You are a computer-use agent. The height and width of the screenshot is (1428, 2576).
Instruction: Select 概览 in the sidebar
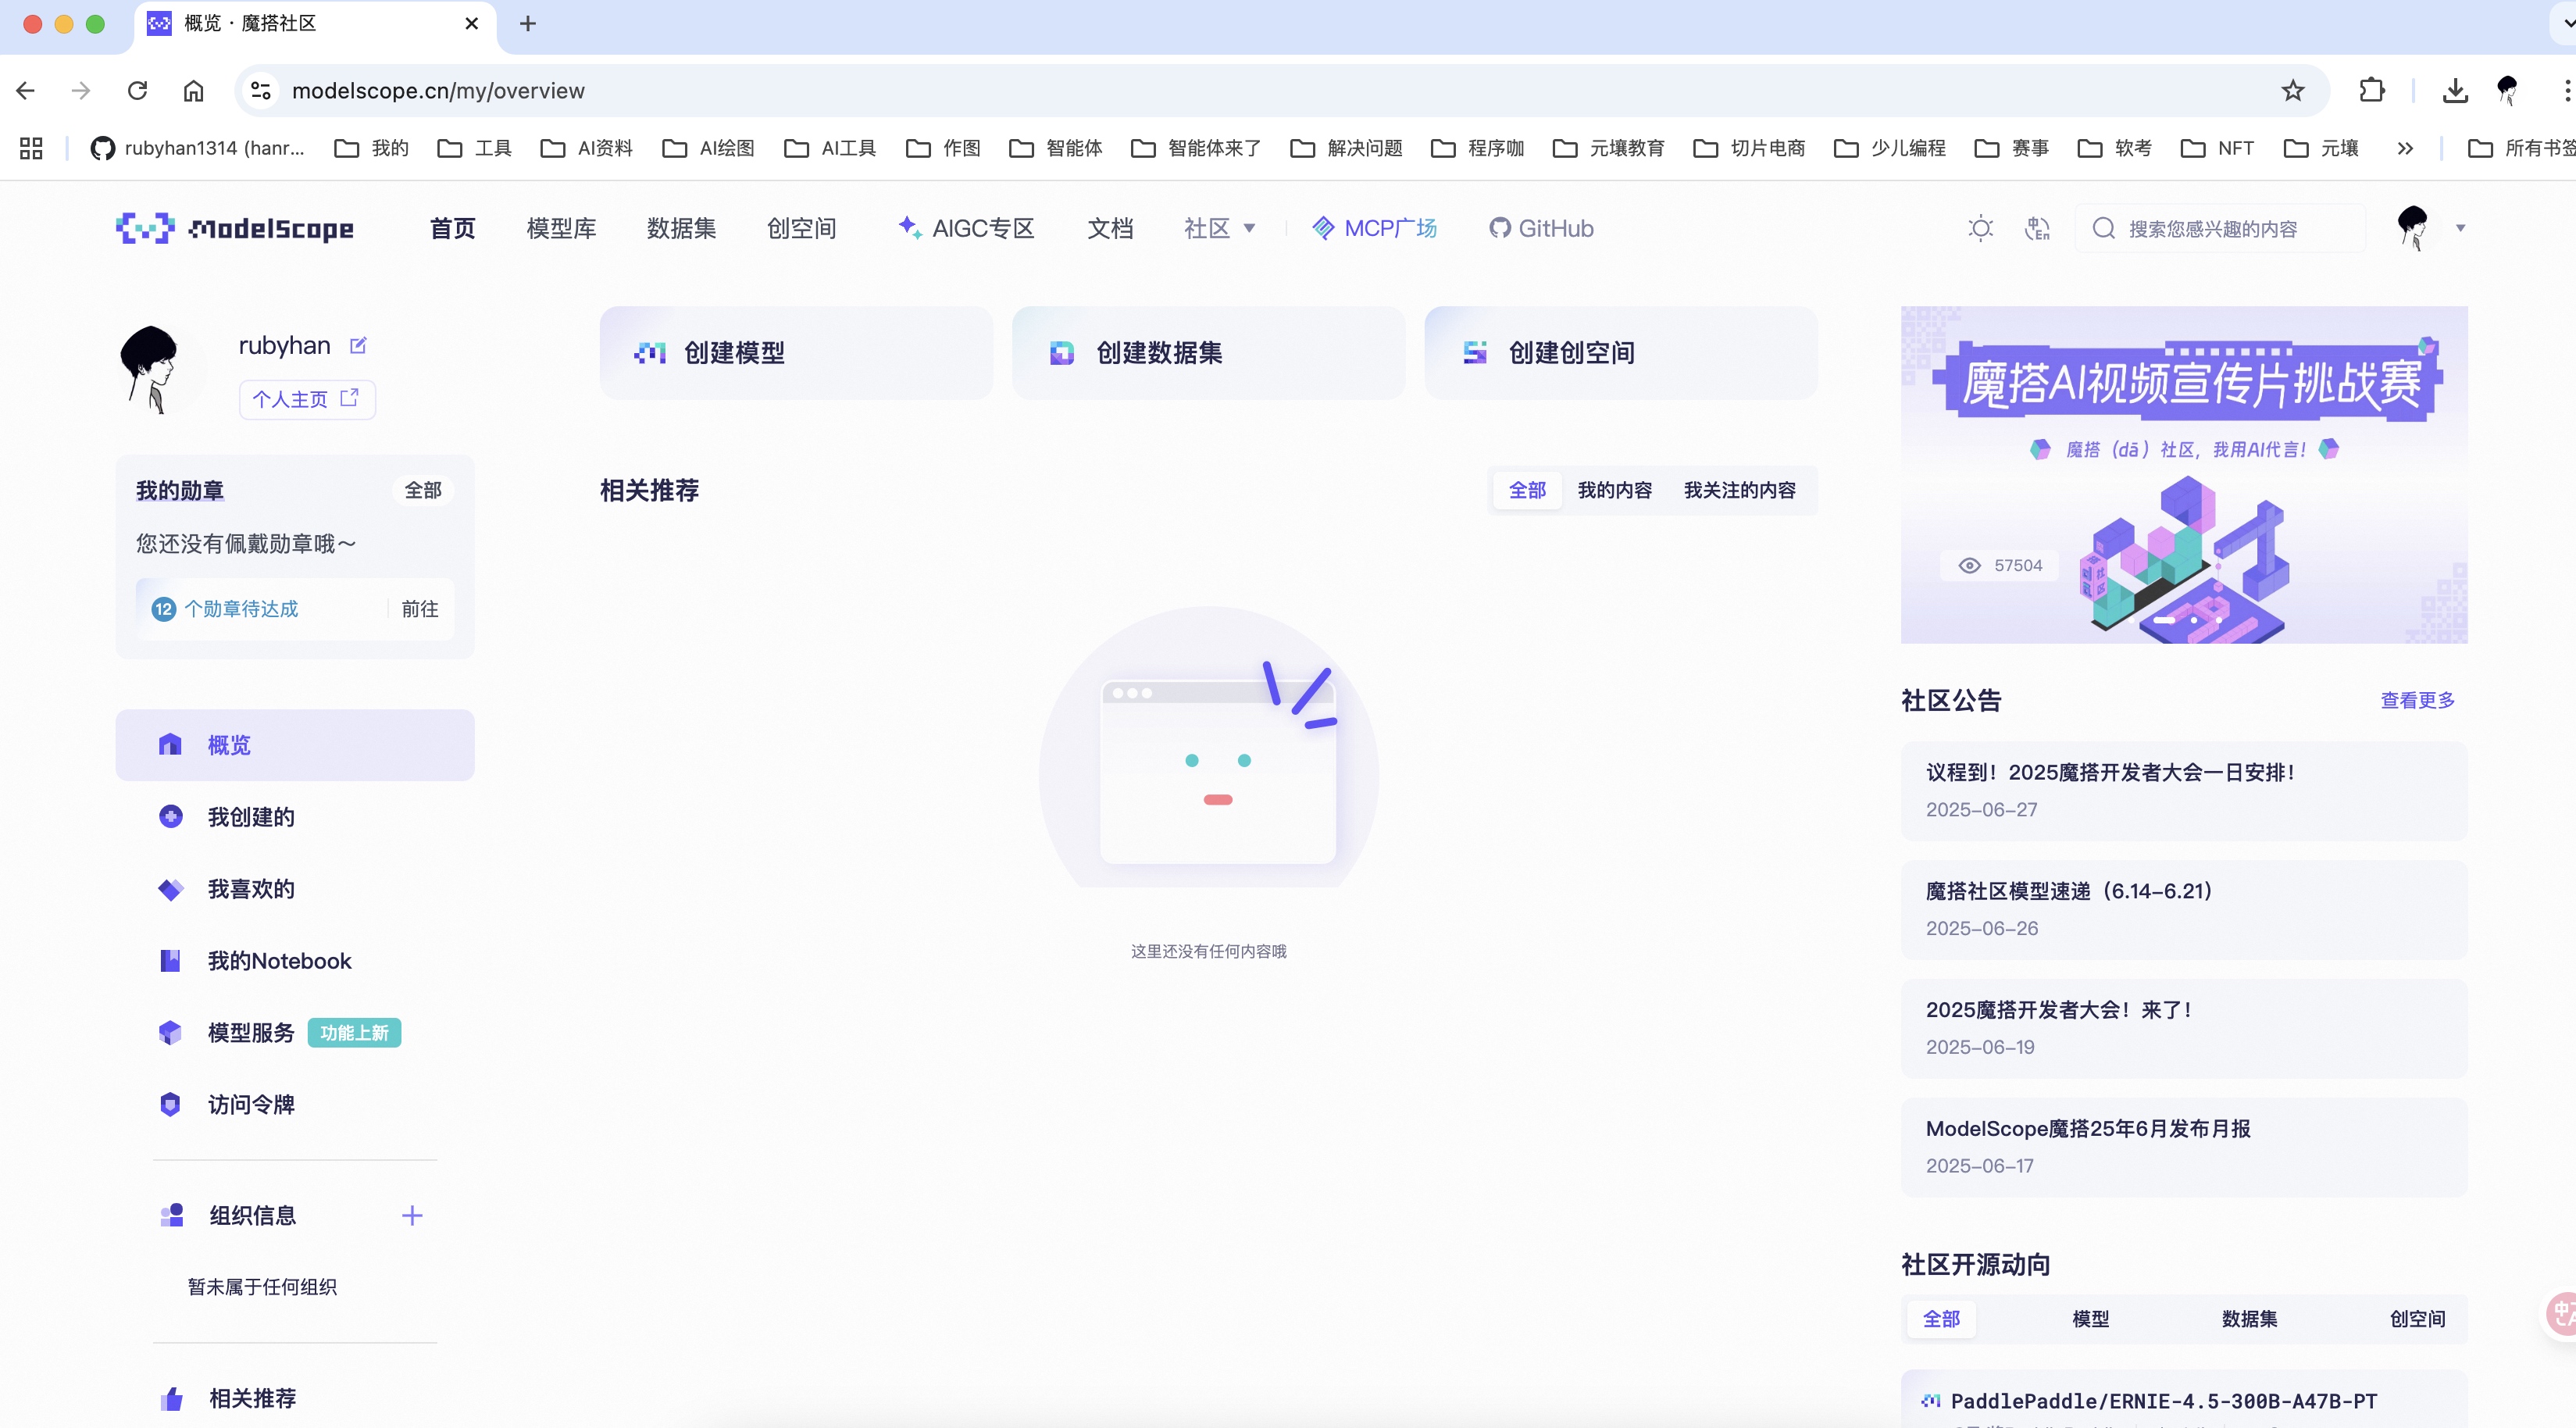(295, 745)
